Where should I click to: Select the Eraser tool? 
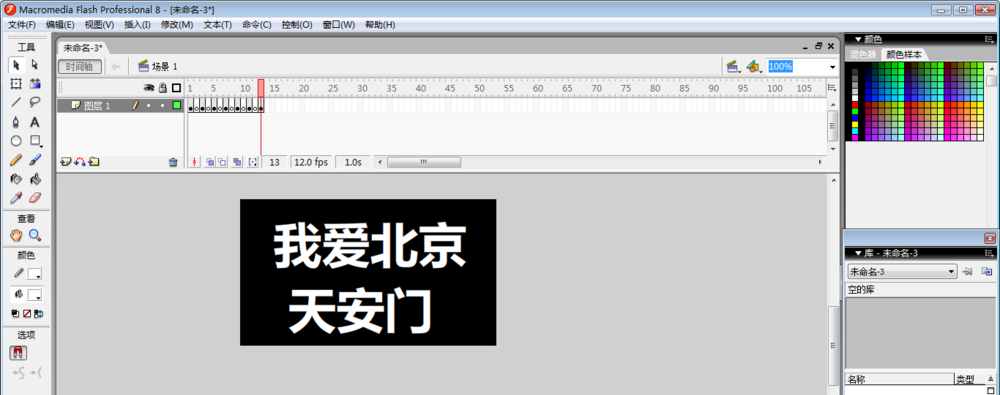pos(35,198)
